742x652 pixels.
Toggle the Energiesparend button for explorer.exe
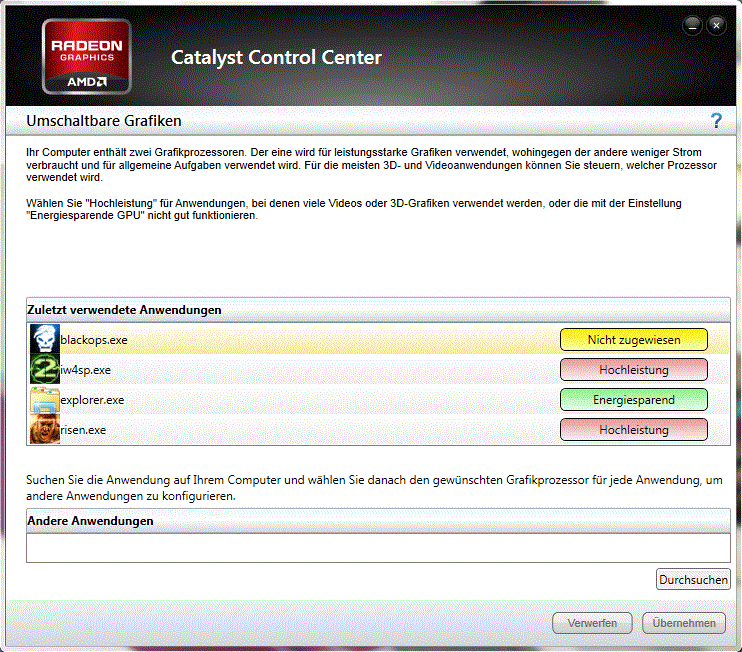coord(634,400)
